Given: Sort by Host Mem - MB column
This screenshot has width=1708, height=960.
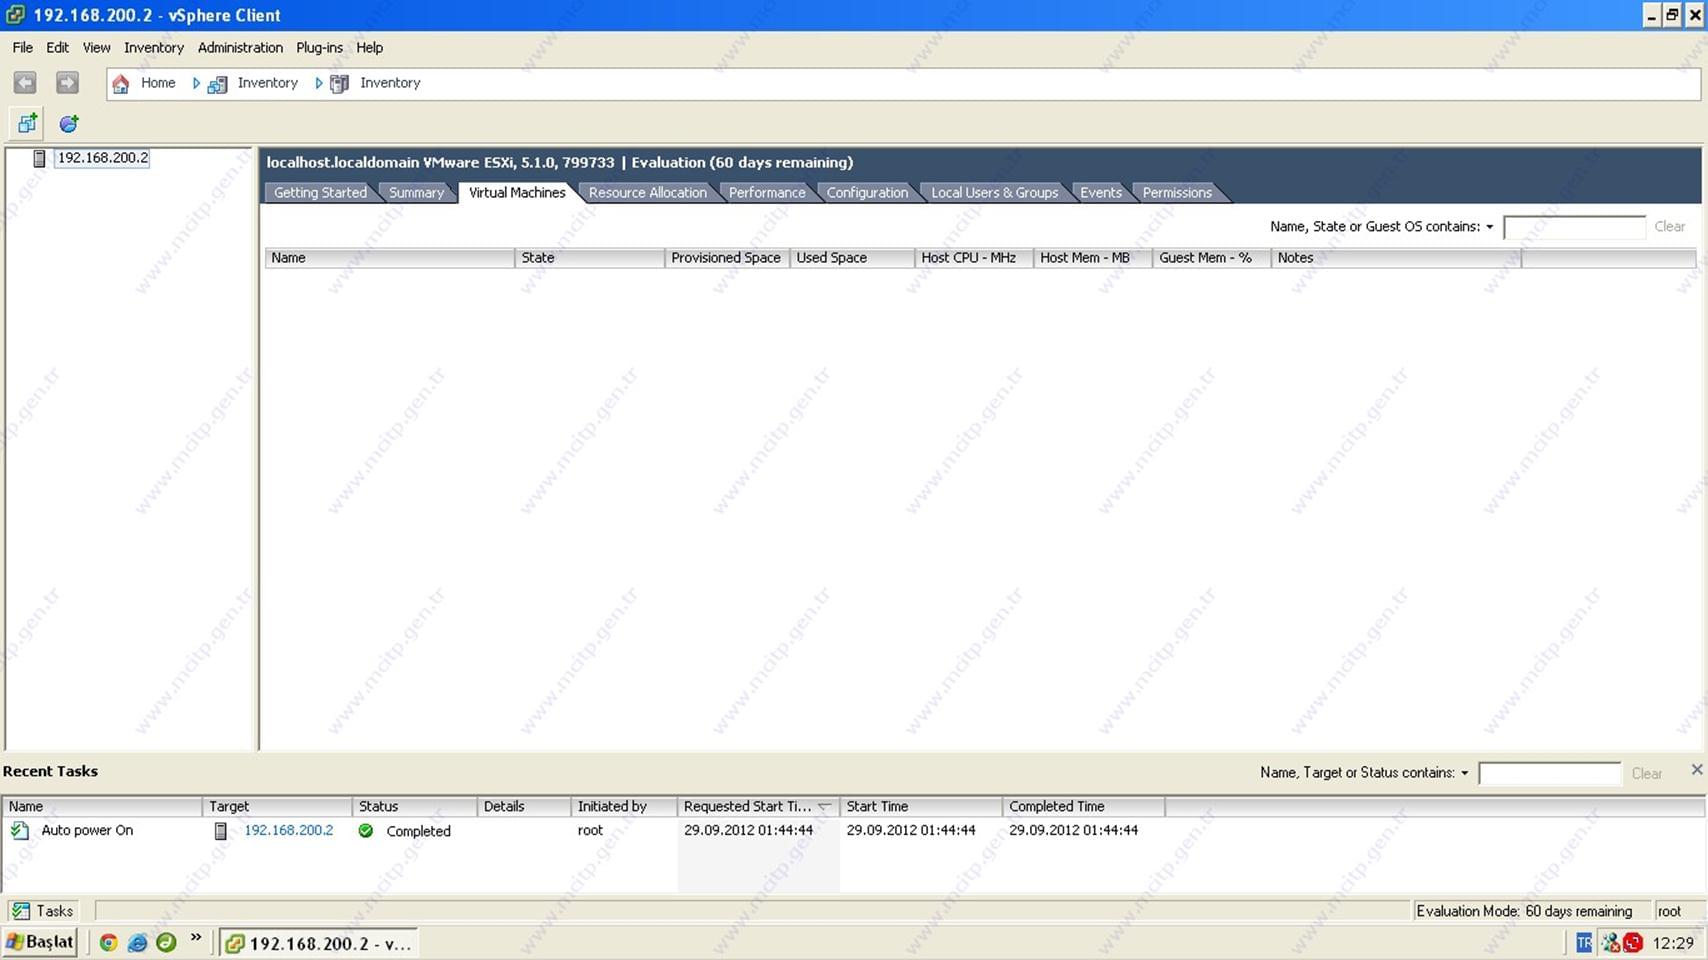Looking at the screenshot, I should pos(1093,258).
